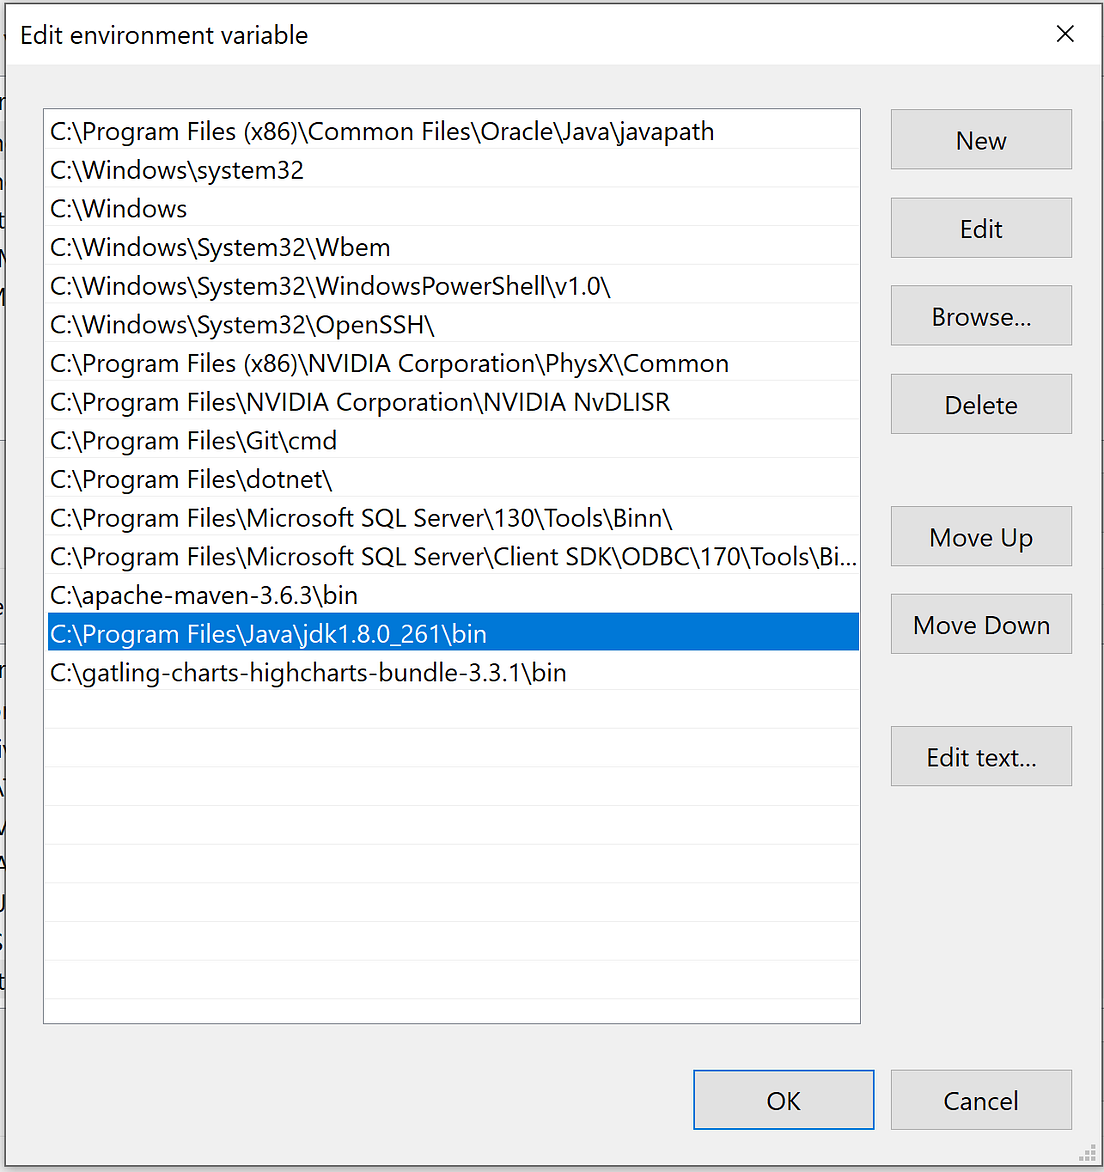Move the selected entry up
Image resolution: width=1104 pixels, height=1172 pixels.
[979, 536]
